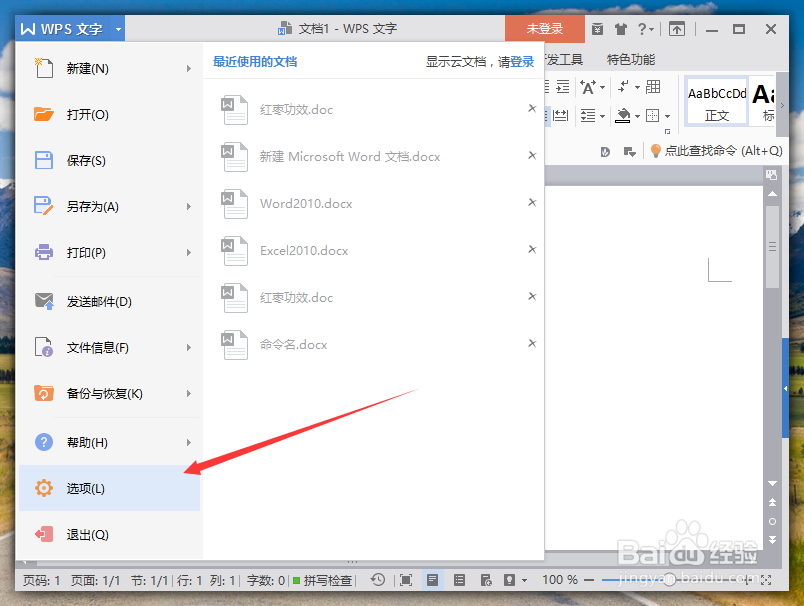Click the show paragraph marks icon

click(624, 87)
